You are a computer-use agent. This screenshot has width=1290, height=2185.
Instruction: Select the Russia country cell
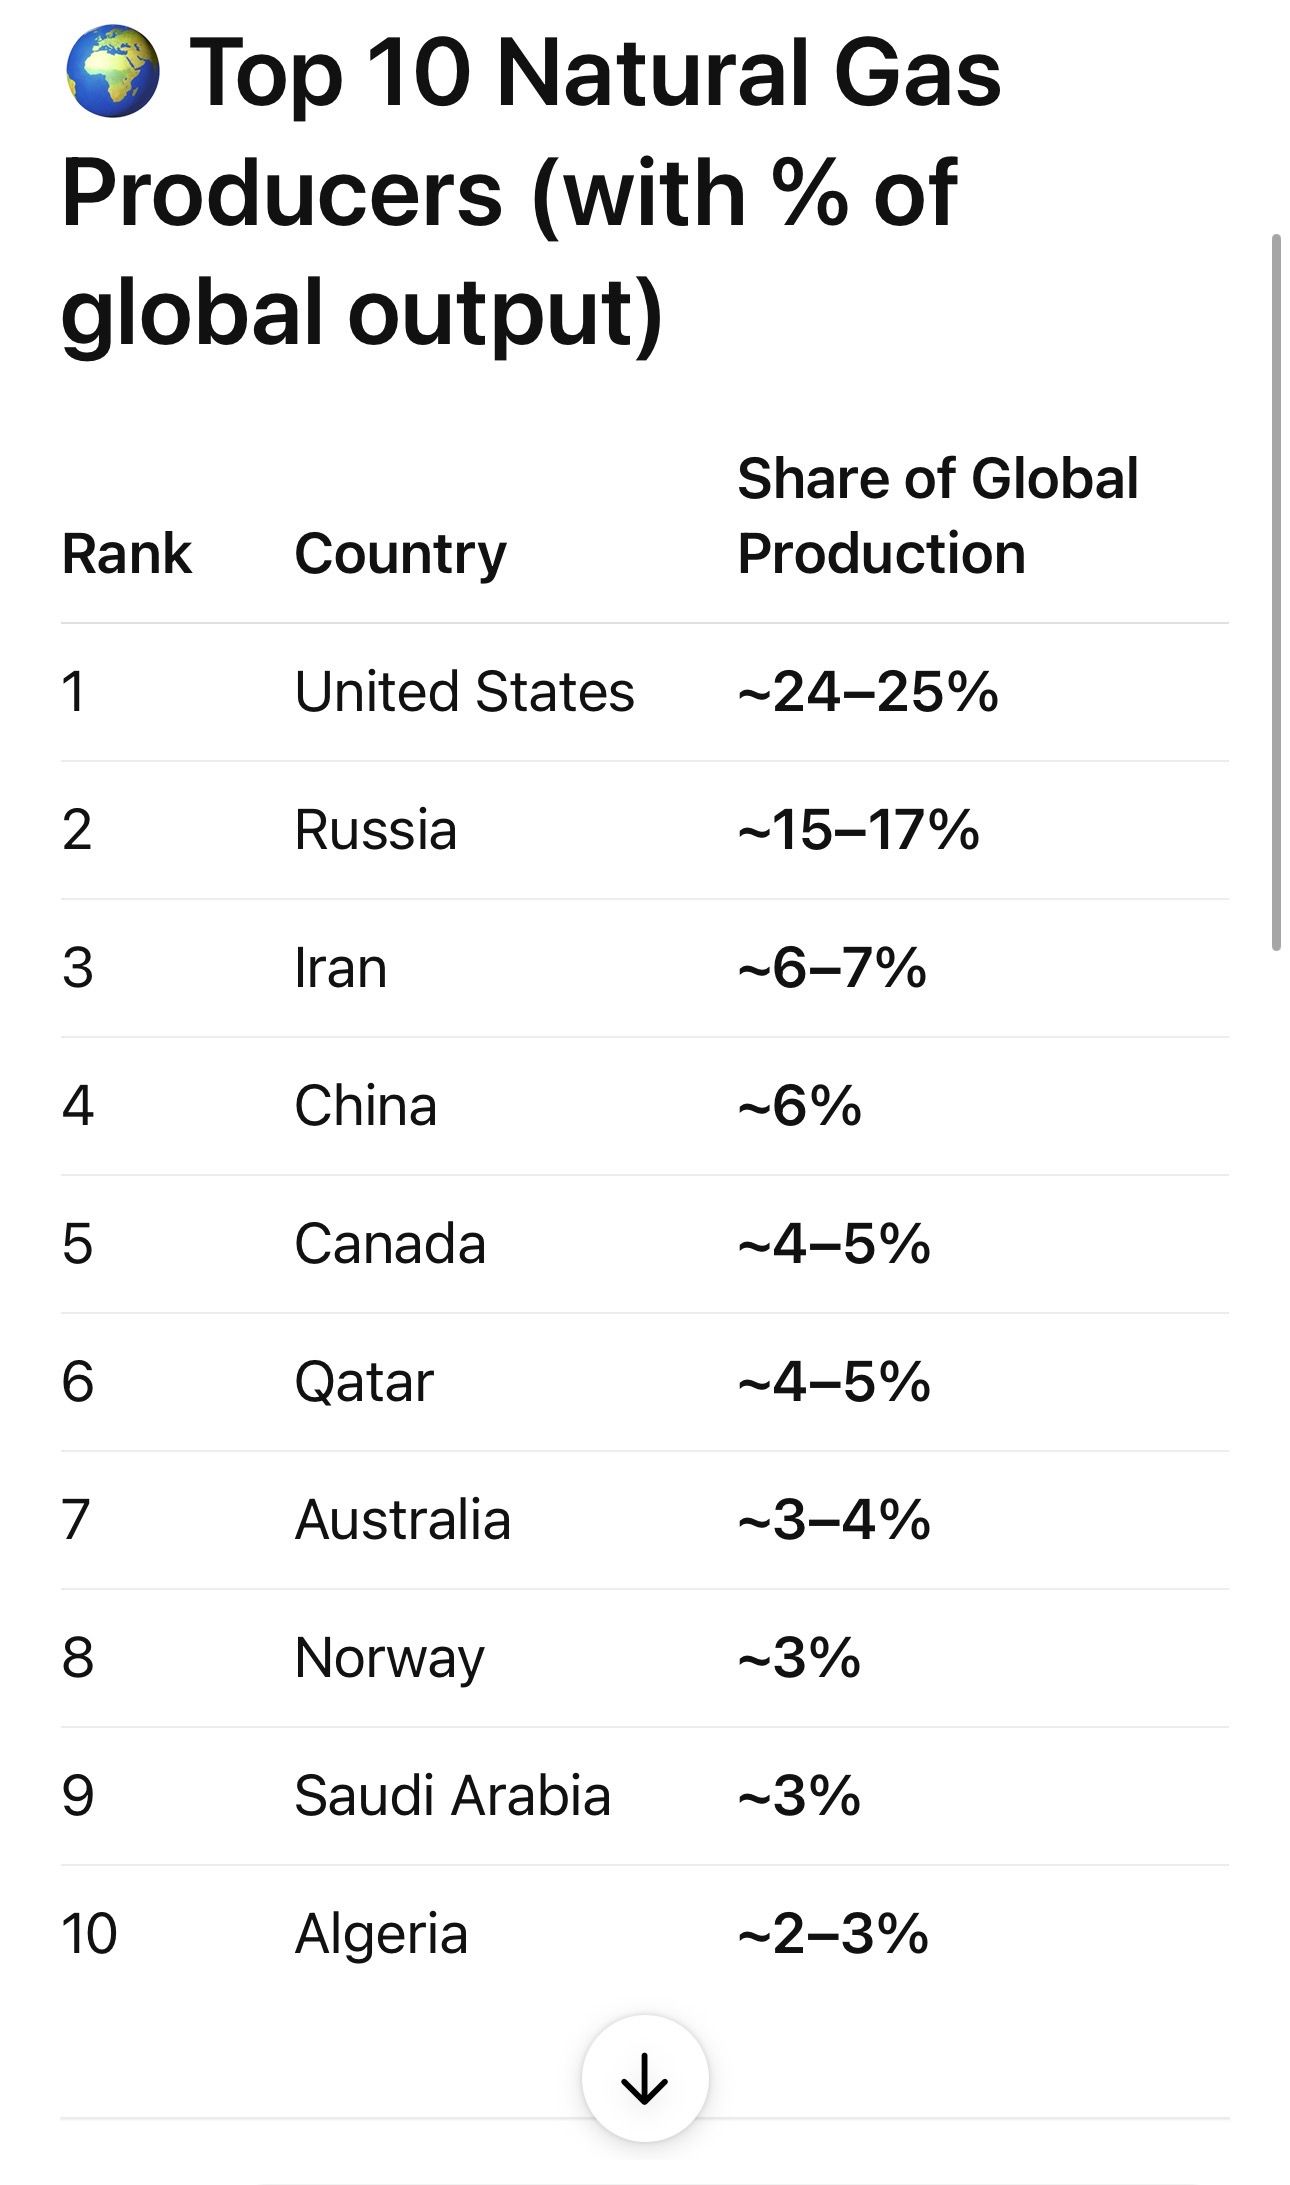375,829
